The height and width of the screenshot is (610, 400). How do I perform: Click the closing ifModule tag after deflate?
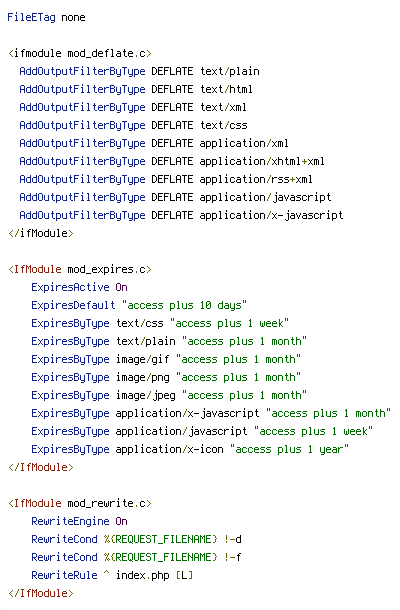coord(41,233)
